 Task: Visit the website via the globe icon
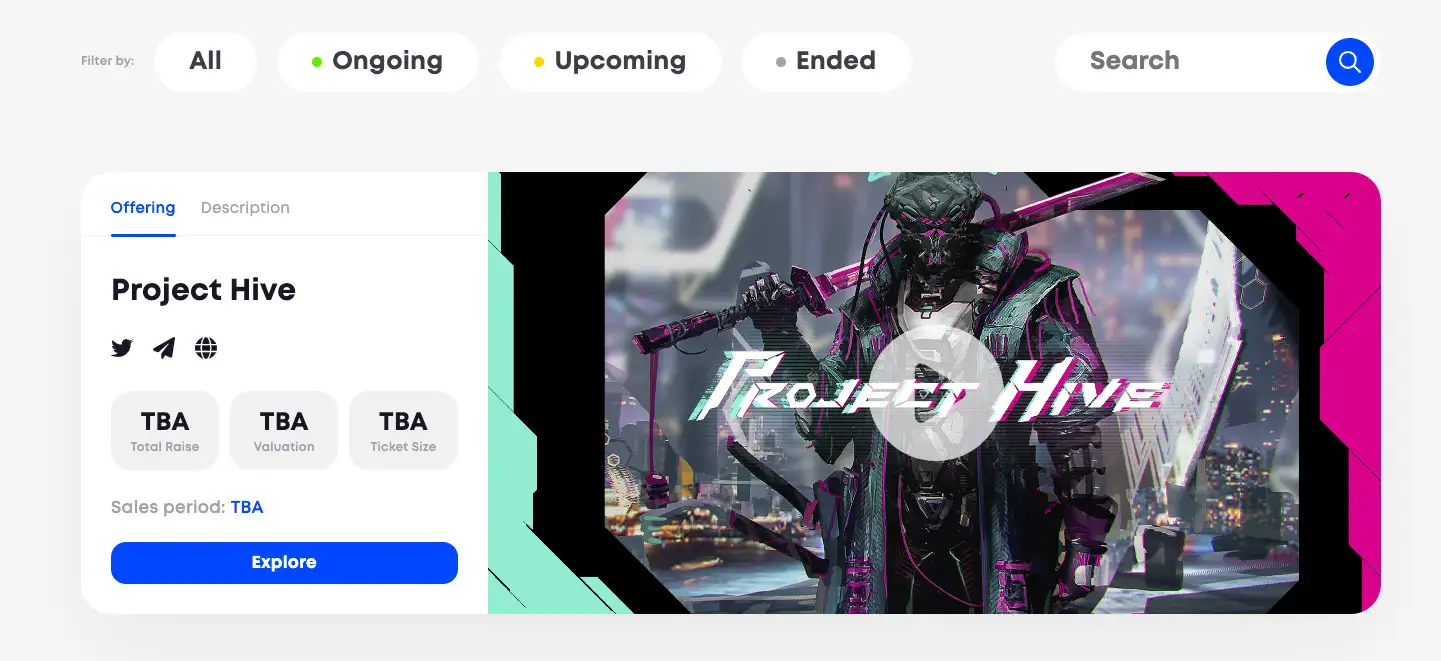tap(206, 348)
